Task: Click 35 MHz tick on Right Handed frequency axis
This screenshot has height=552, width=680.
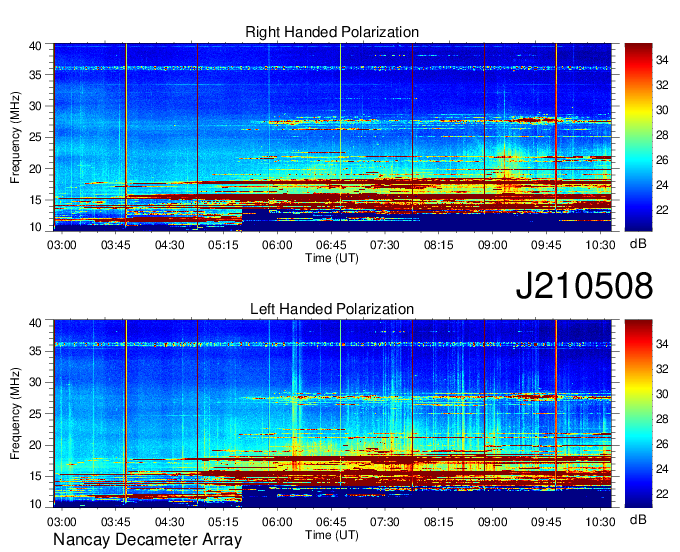Action: [35, 75]
